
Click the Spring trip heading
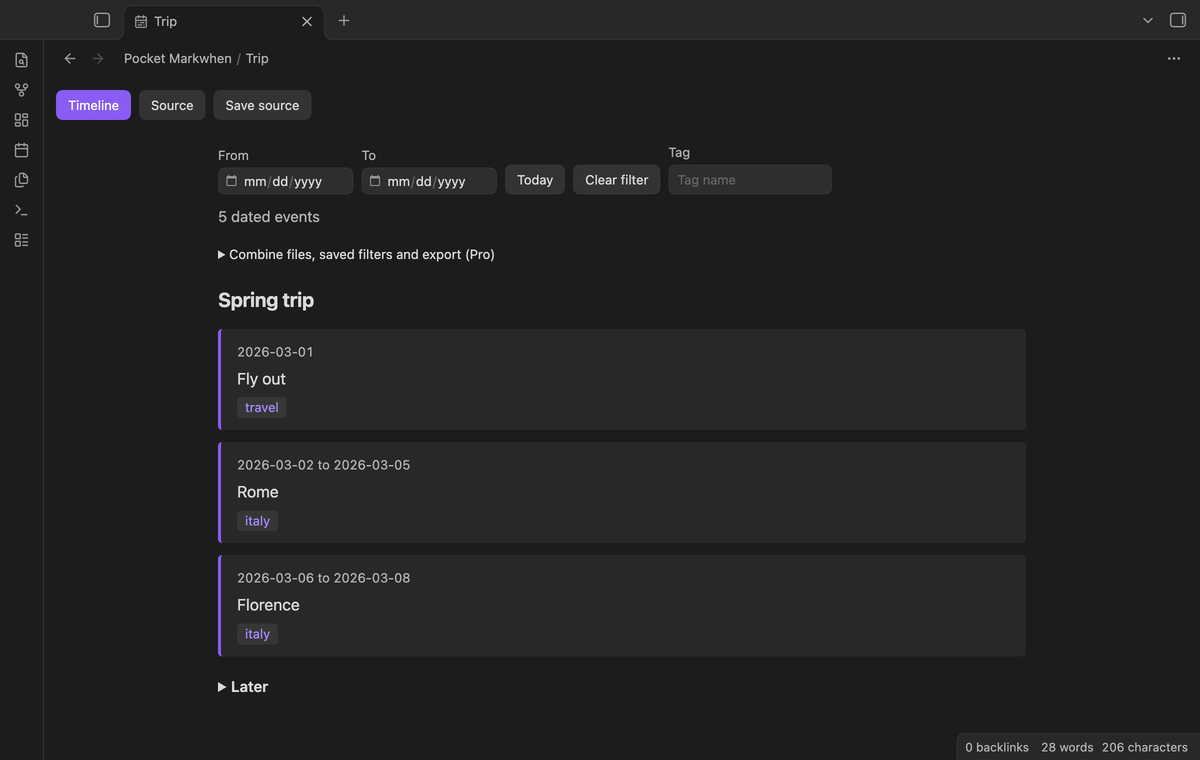266,300
